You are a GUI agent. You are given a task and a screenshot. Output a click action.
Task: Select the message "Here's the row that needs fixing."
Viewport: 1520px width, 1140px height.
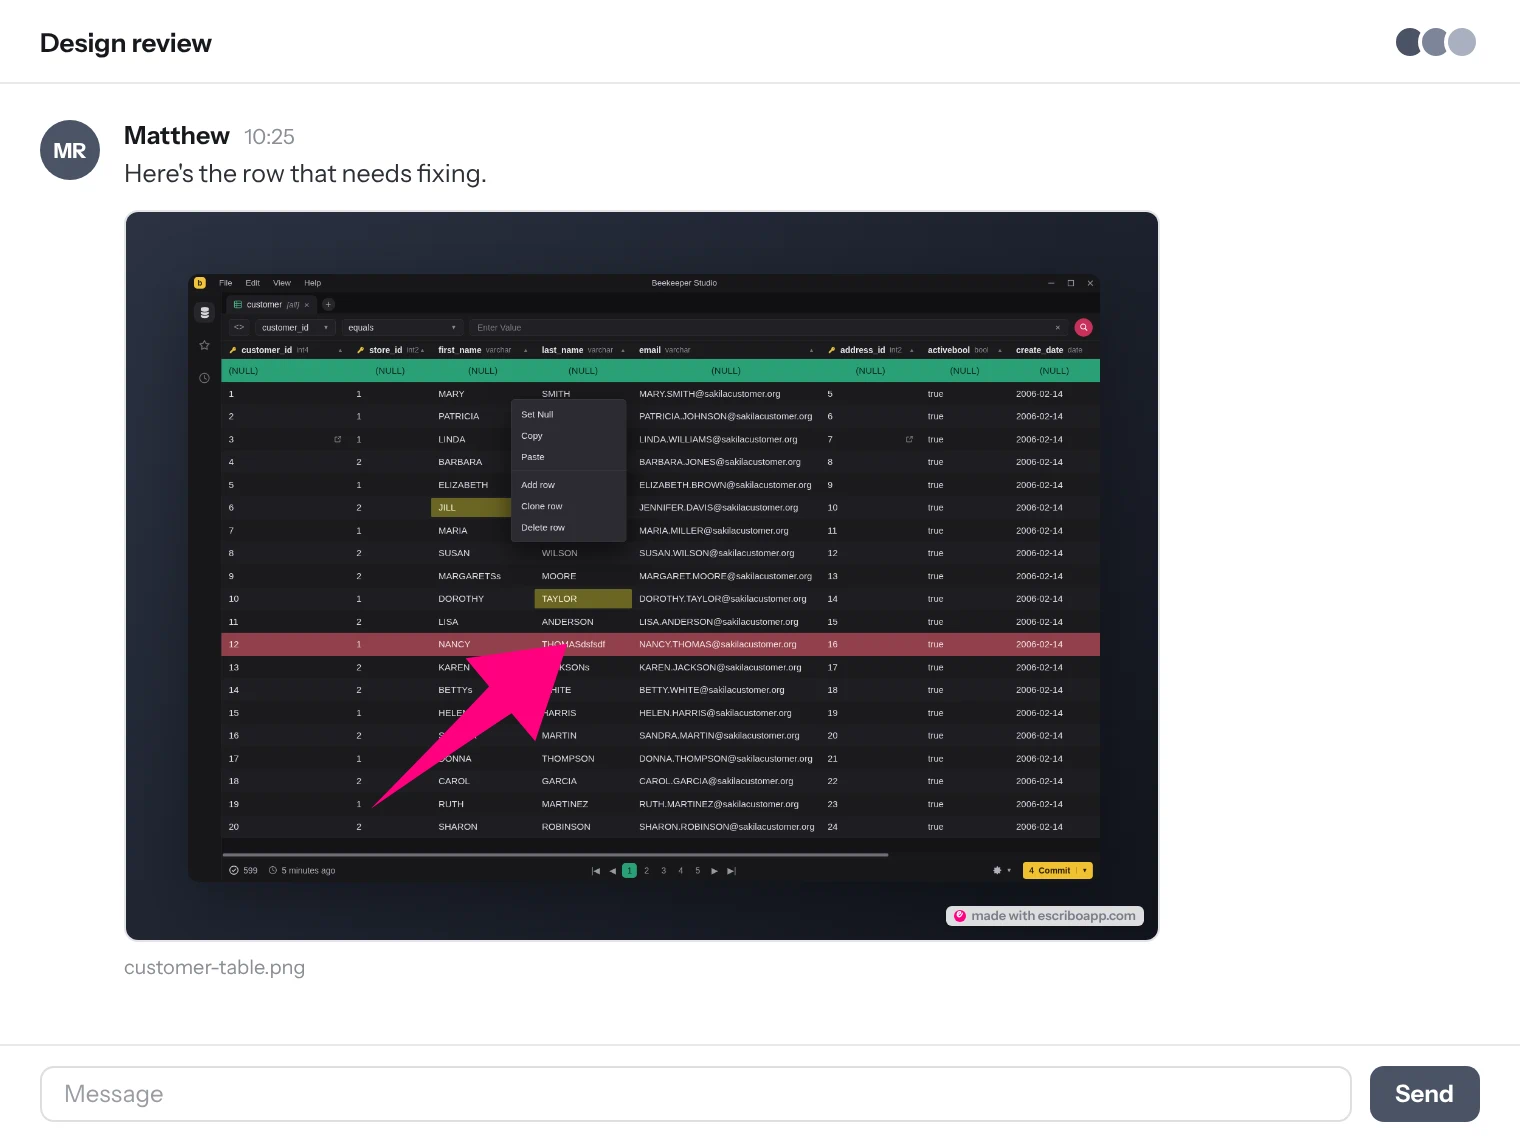(x=305, y=174)
